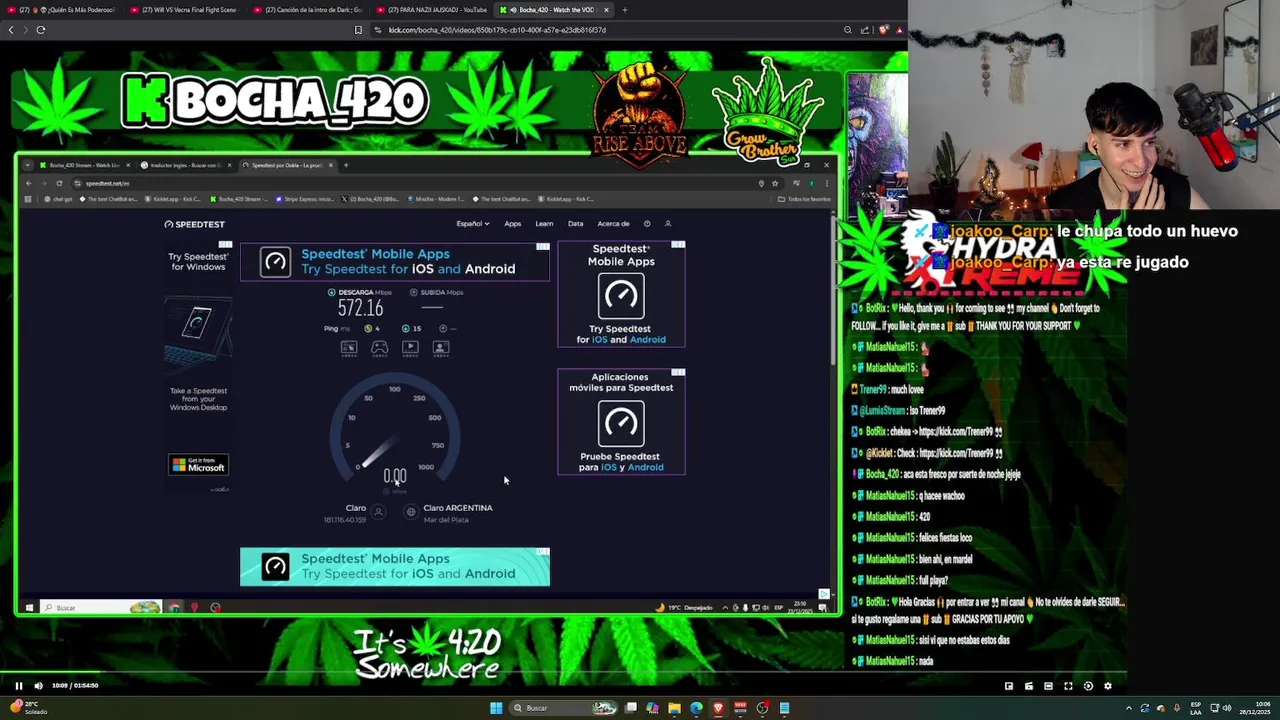
Task: Open a new browser tab
Action: 625,10
